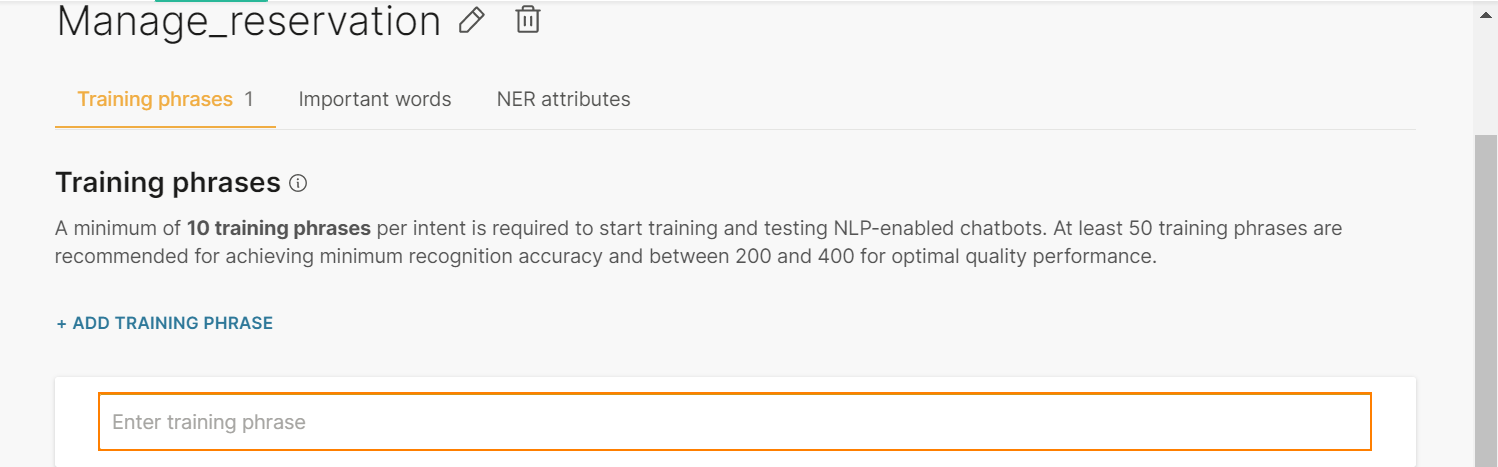This screenshot has height=467, width=1498.
Task: Click the white card surrounding the phrase input
Action: point(735,422)
